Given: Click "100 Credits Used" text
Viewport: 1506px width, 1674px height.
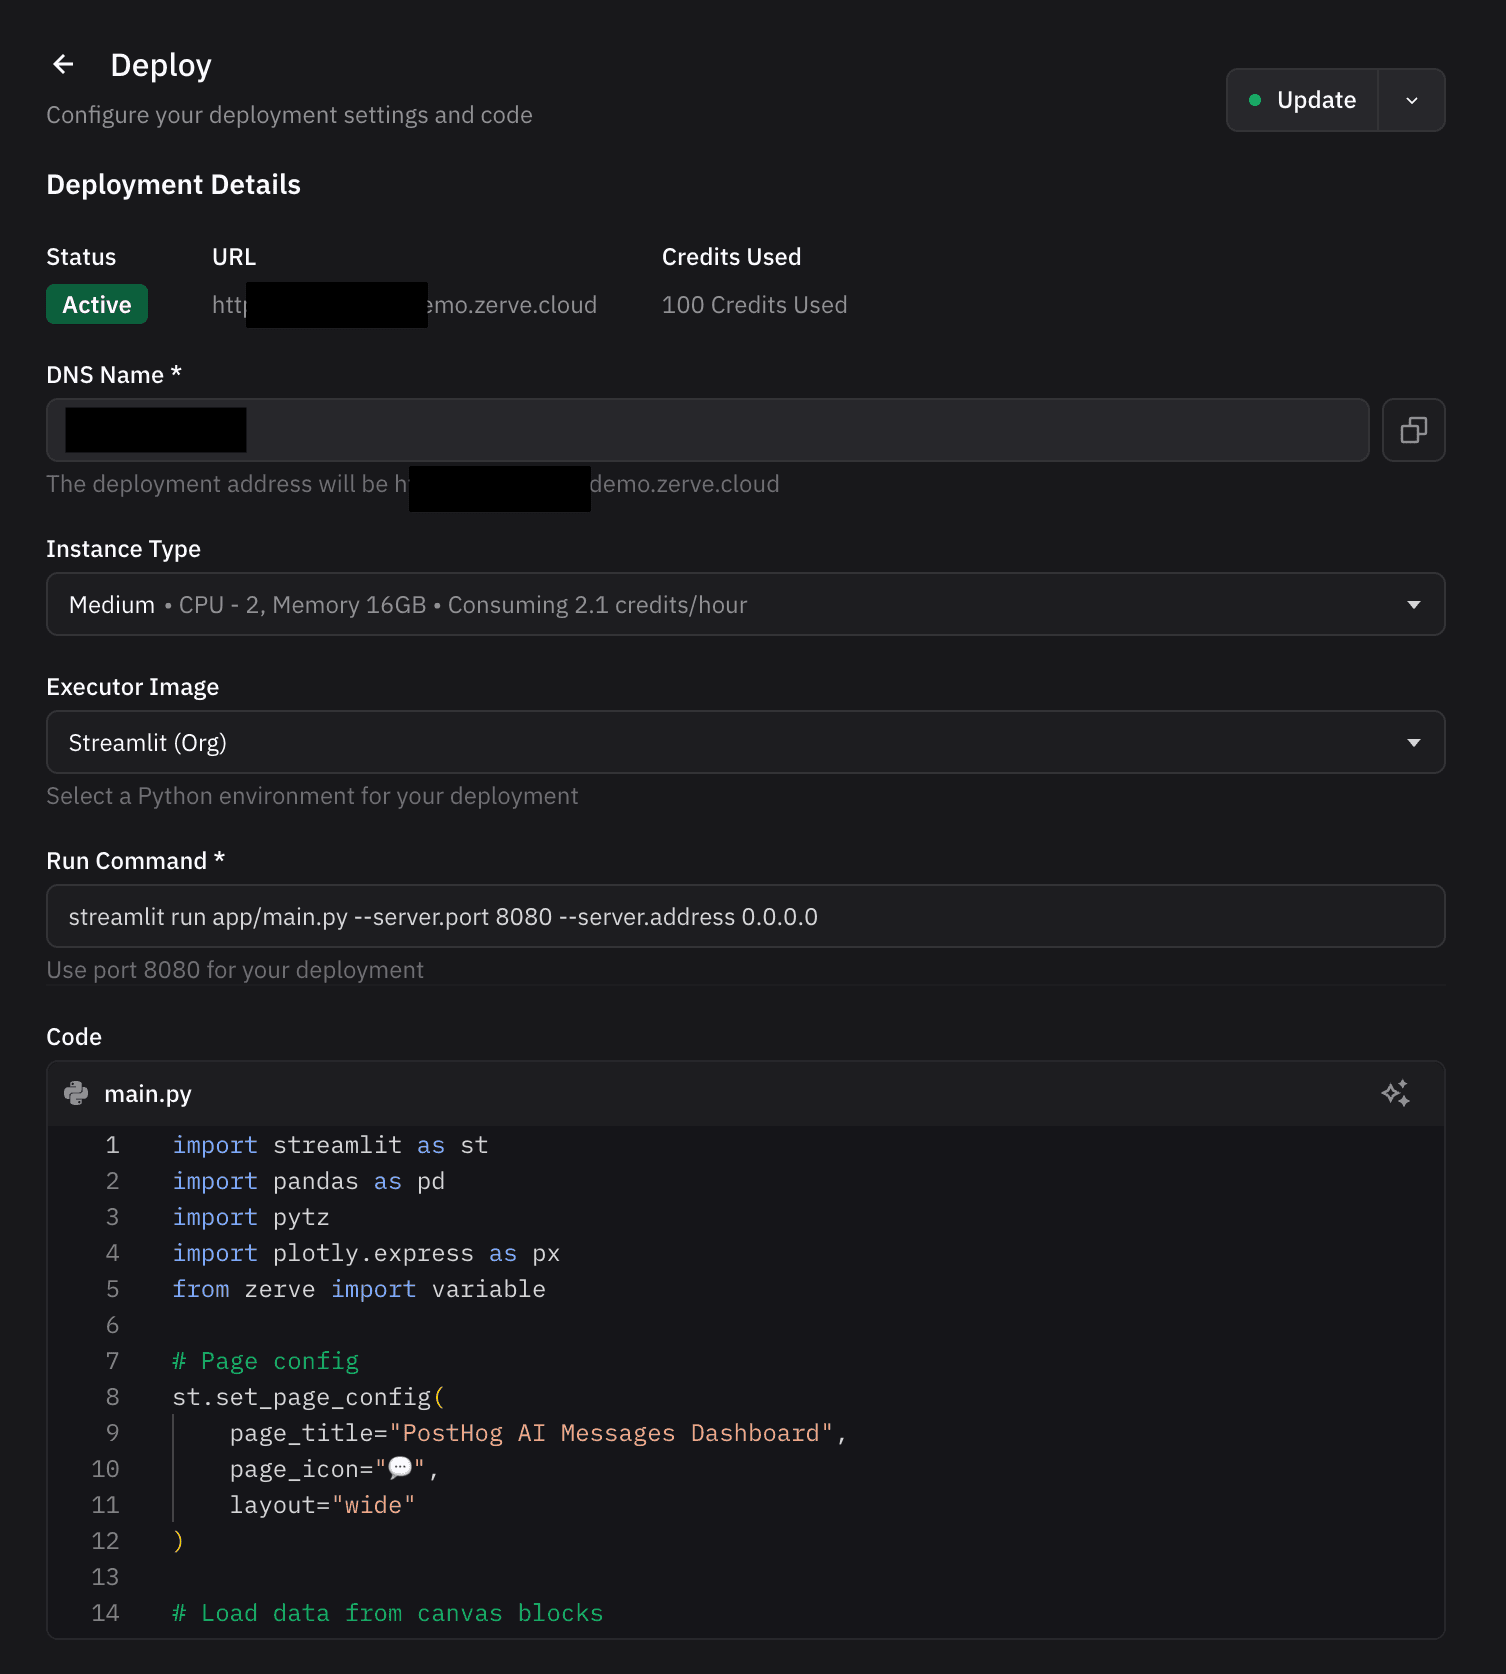Looking at the screenshot, I should 754,305.
